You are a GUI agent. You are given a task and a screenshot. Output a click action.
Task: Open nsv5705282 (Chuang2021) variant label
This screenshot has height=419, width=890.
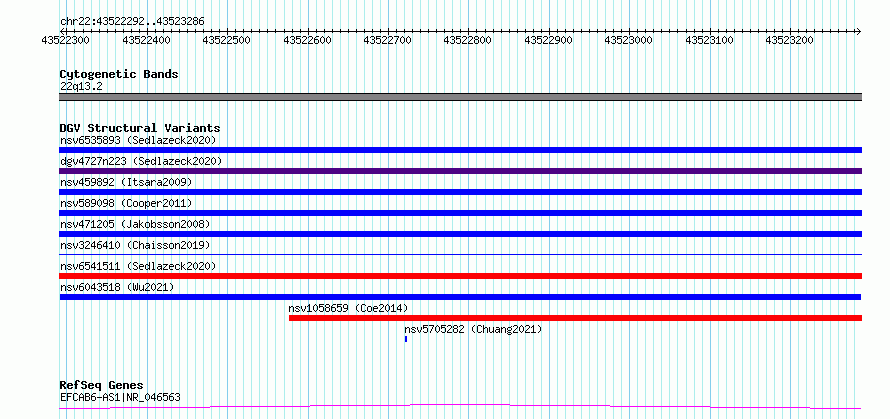click(x=473, y=329)
